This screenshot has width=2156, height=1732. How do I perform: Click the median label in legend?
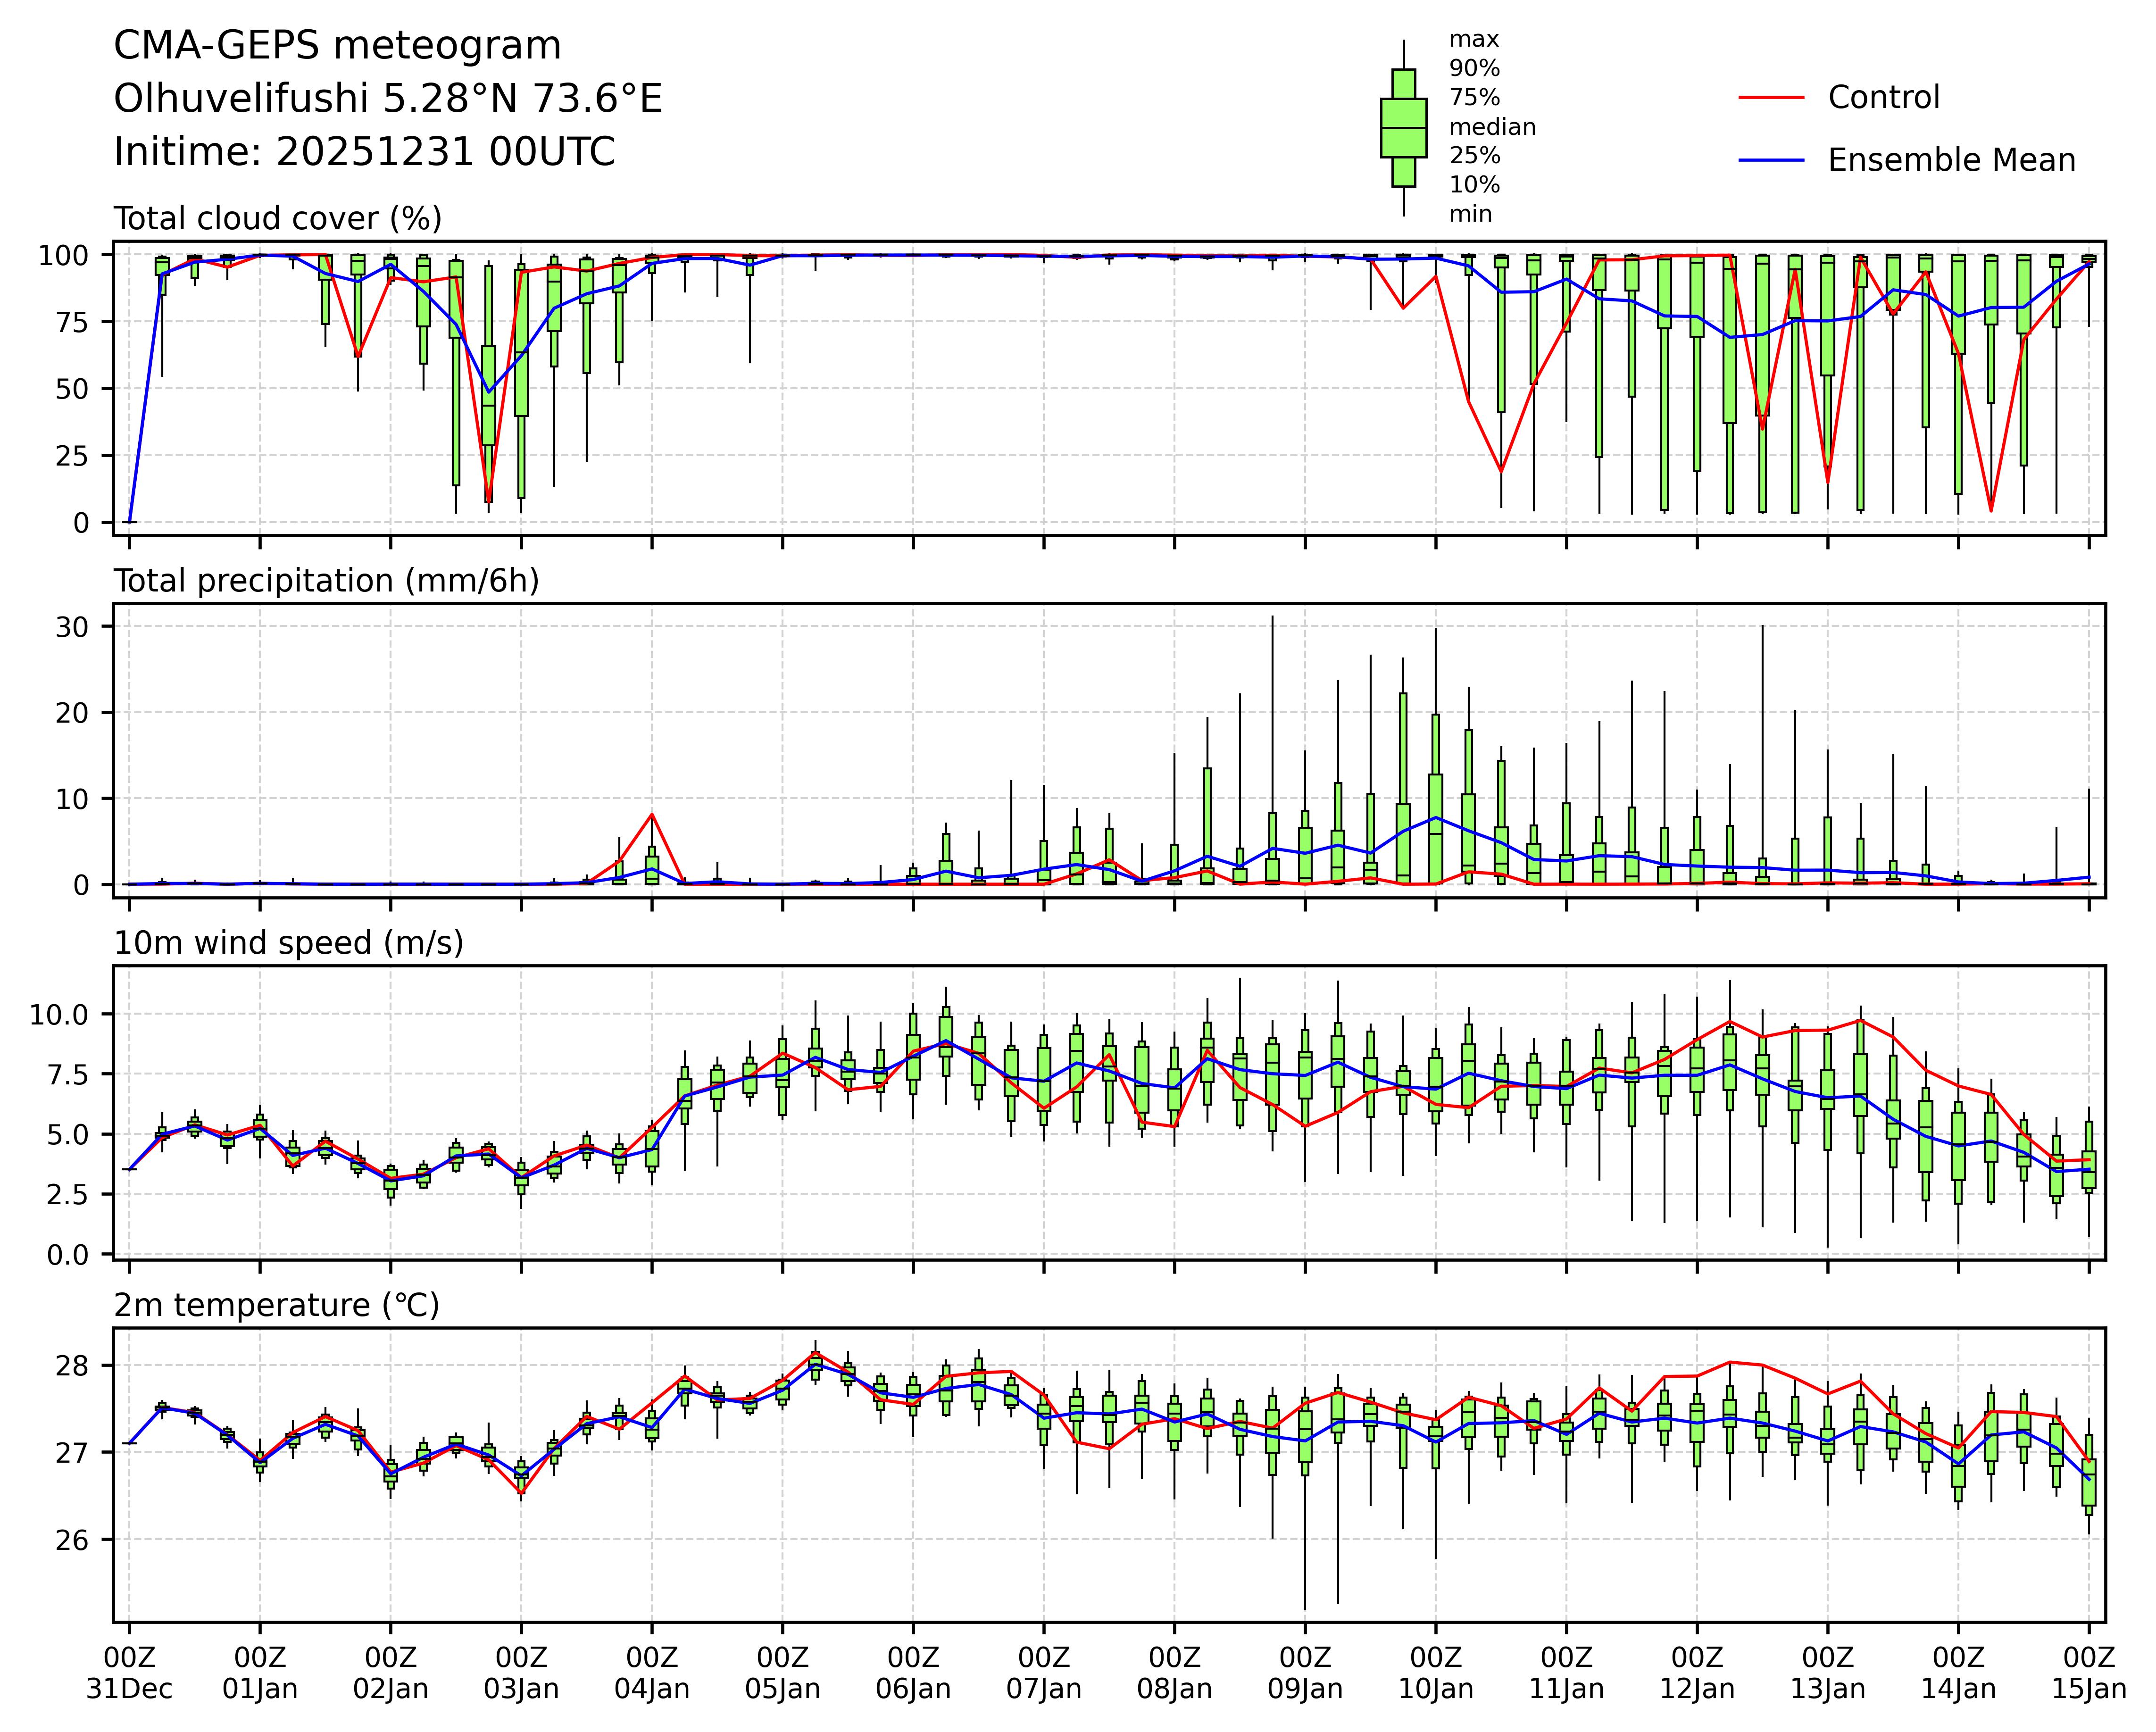coord(1492,127)
